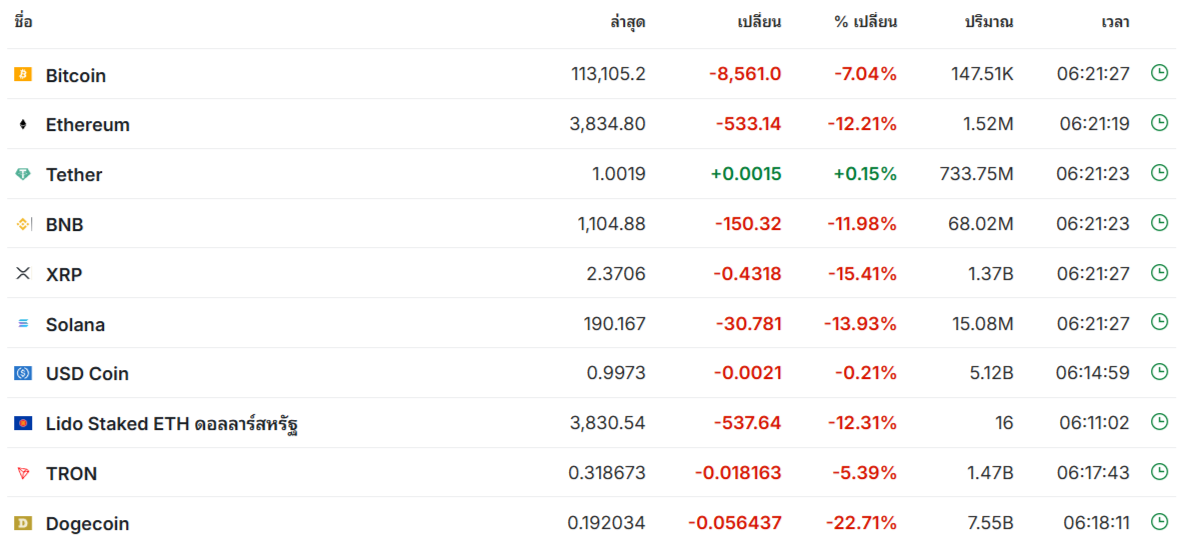
Task: Open the Bitcoin name link
Action: pyautogui.click(x=76, y=75)
